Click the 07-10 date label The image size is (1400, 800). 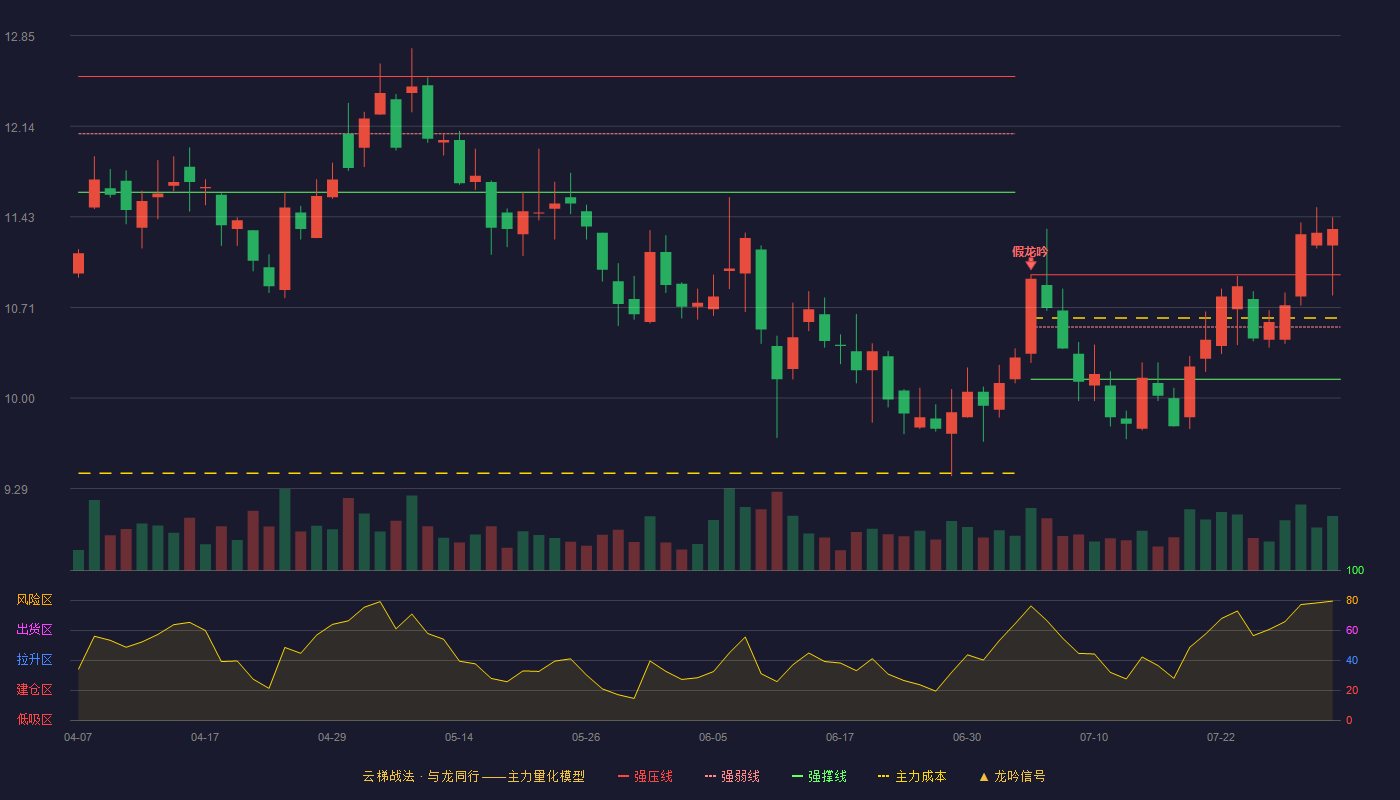(x=1094, y=737)
